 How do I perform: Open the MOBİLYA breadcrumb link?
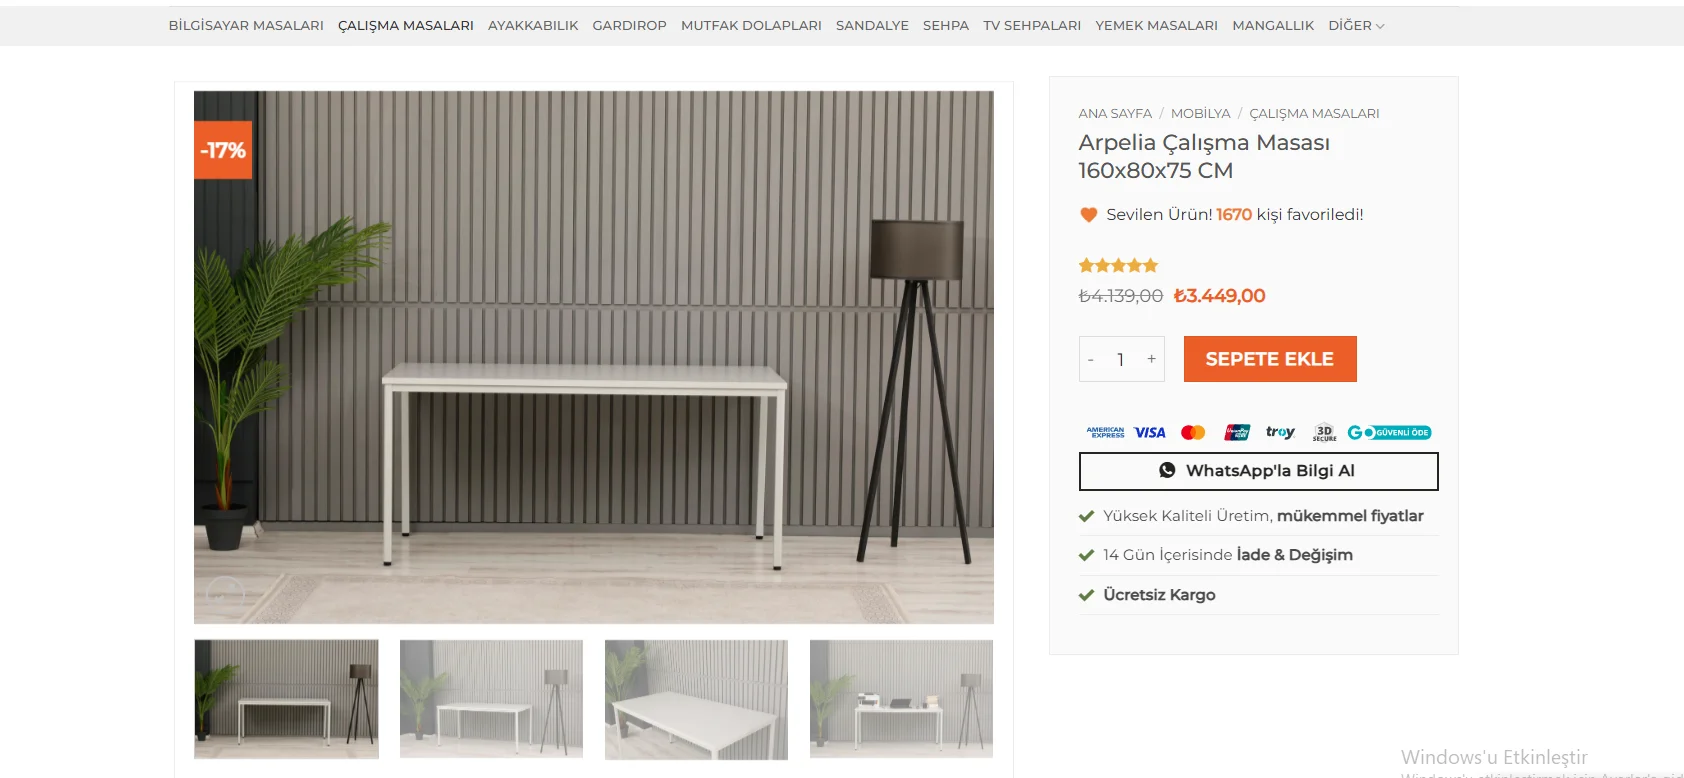[1200, 113]
